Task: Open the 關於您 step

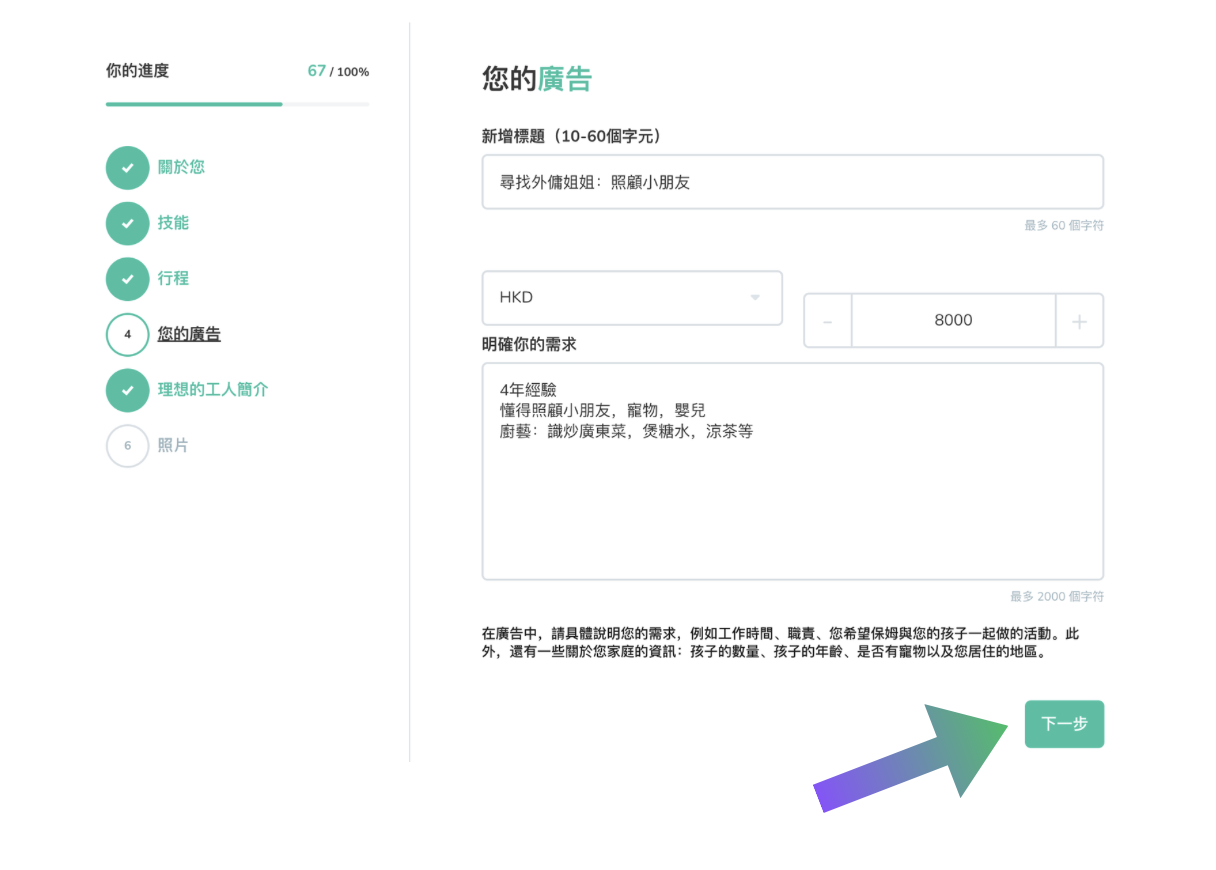Action: tap(181, 167)
